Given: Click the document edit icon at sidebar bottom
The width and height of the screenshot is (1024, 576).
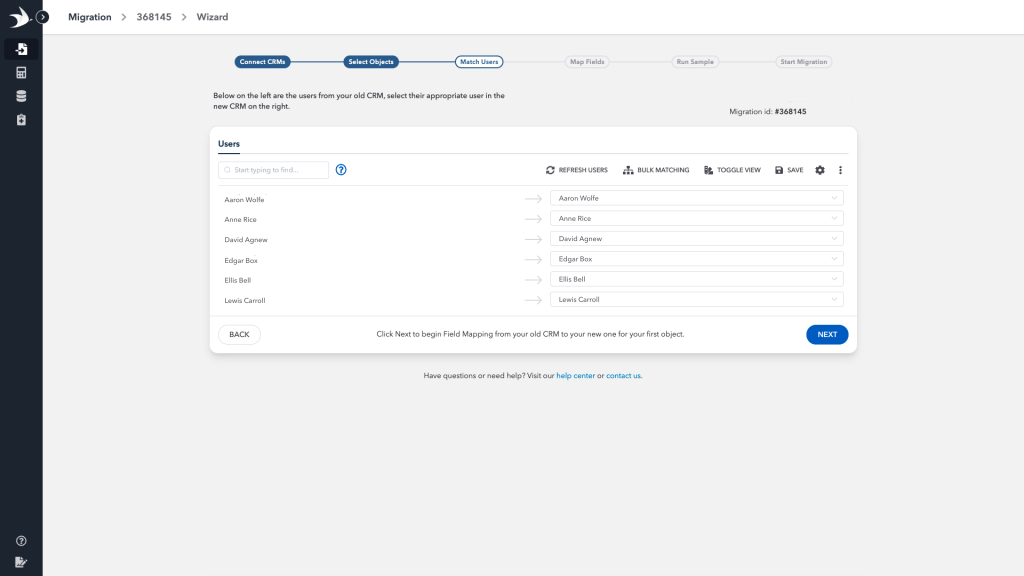Looking at the screenshot, I should pyautogui.click(x=21, y=562).
